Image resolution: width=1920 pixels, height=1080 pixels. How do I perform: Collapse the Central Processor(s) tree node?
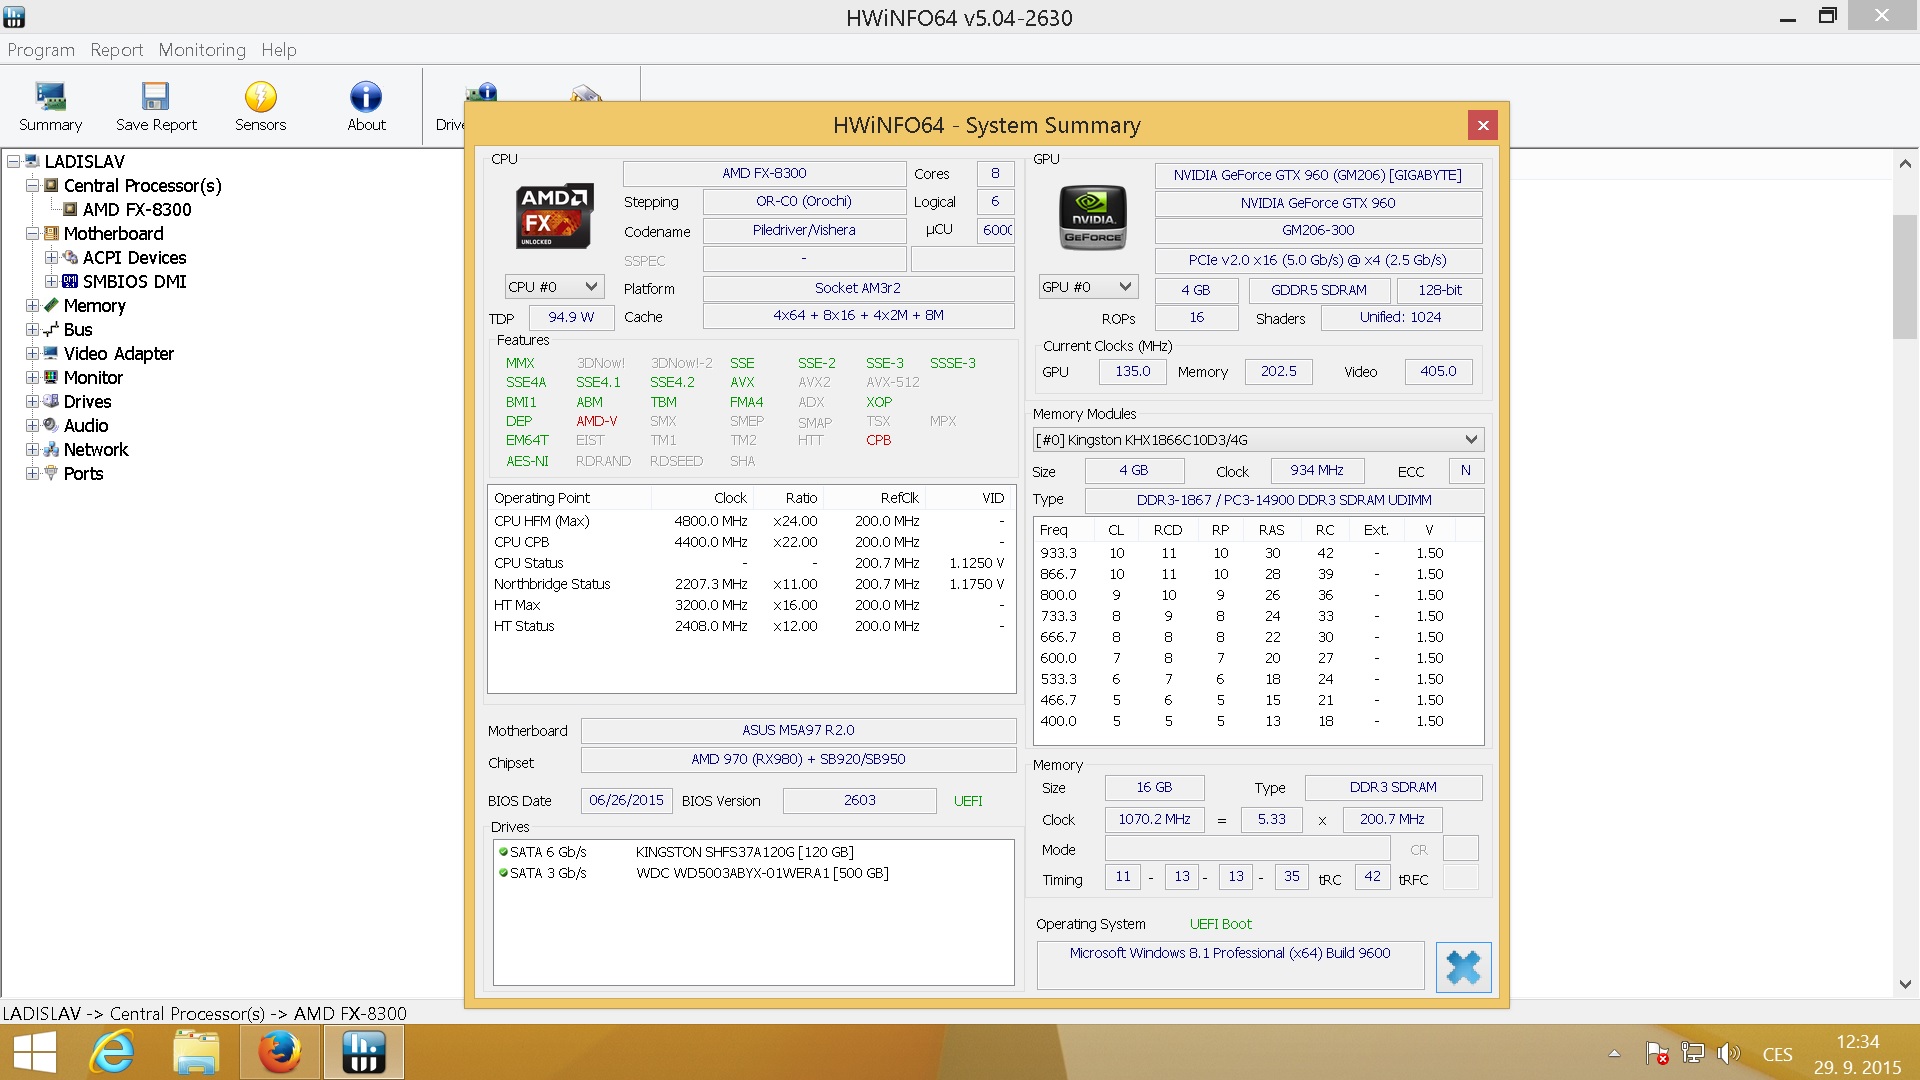pyautogui.click(x=33, y=186)
